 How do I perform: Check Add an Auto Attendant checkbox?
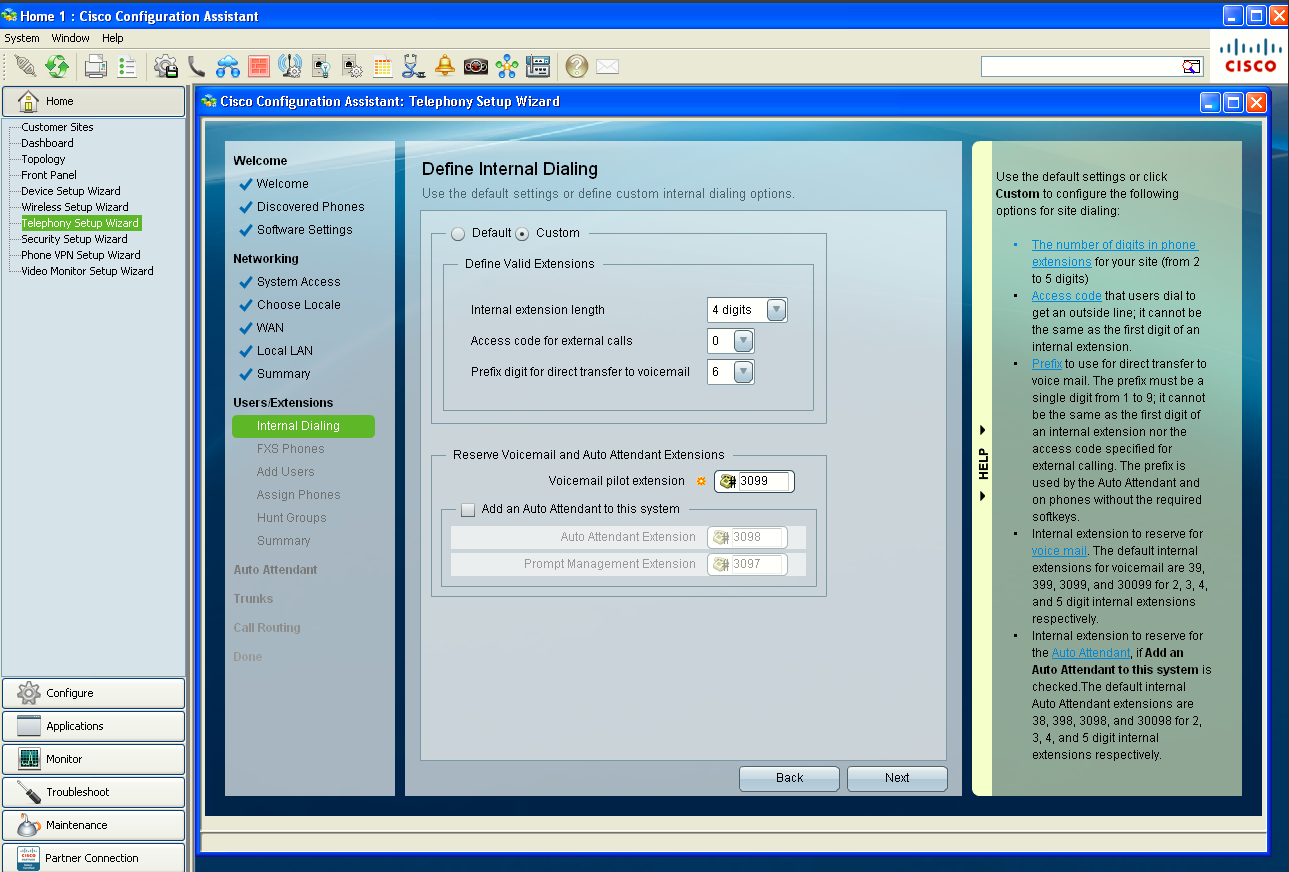tap(468, 509)
